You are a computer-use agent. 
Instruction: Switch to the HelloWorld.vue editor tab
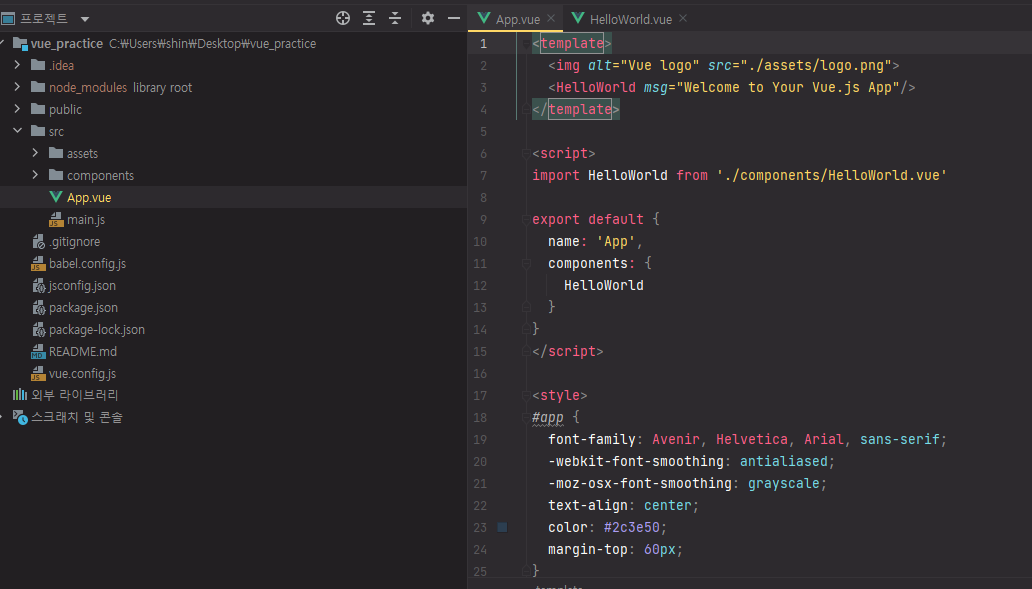tap(631, 19)
